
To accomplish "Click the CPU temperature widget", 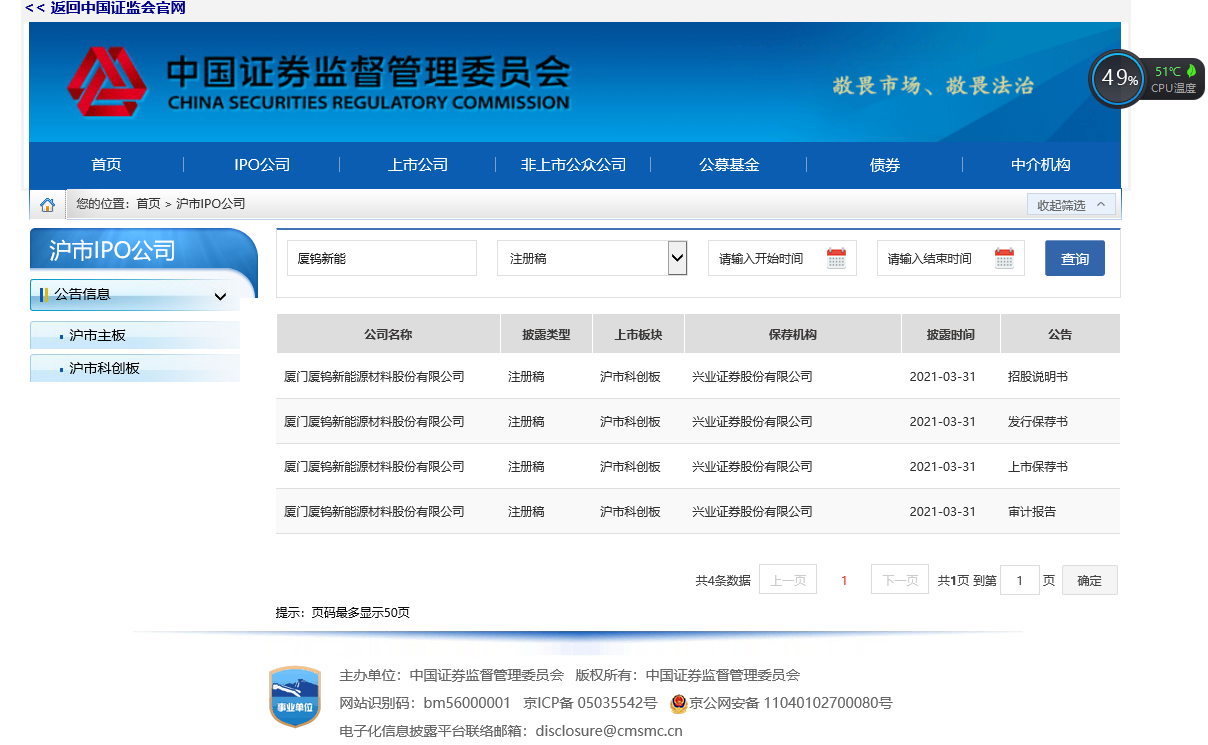I will click(1146, 79).
